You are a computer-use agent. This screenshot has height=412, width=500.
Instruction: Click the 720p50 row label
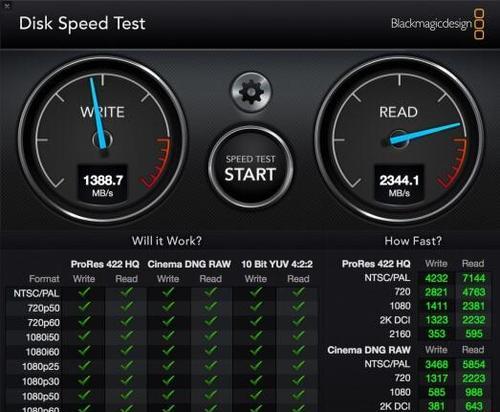click(44, 308)
